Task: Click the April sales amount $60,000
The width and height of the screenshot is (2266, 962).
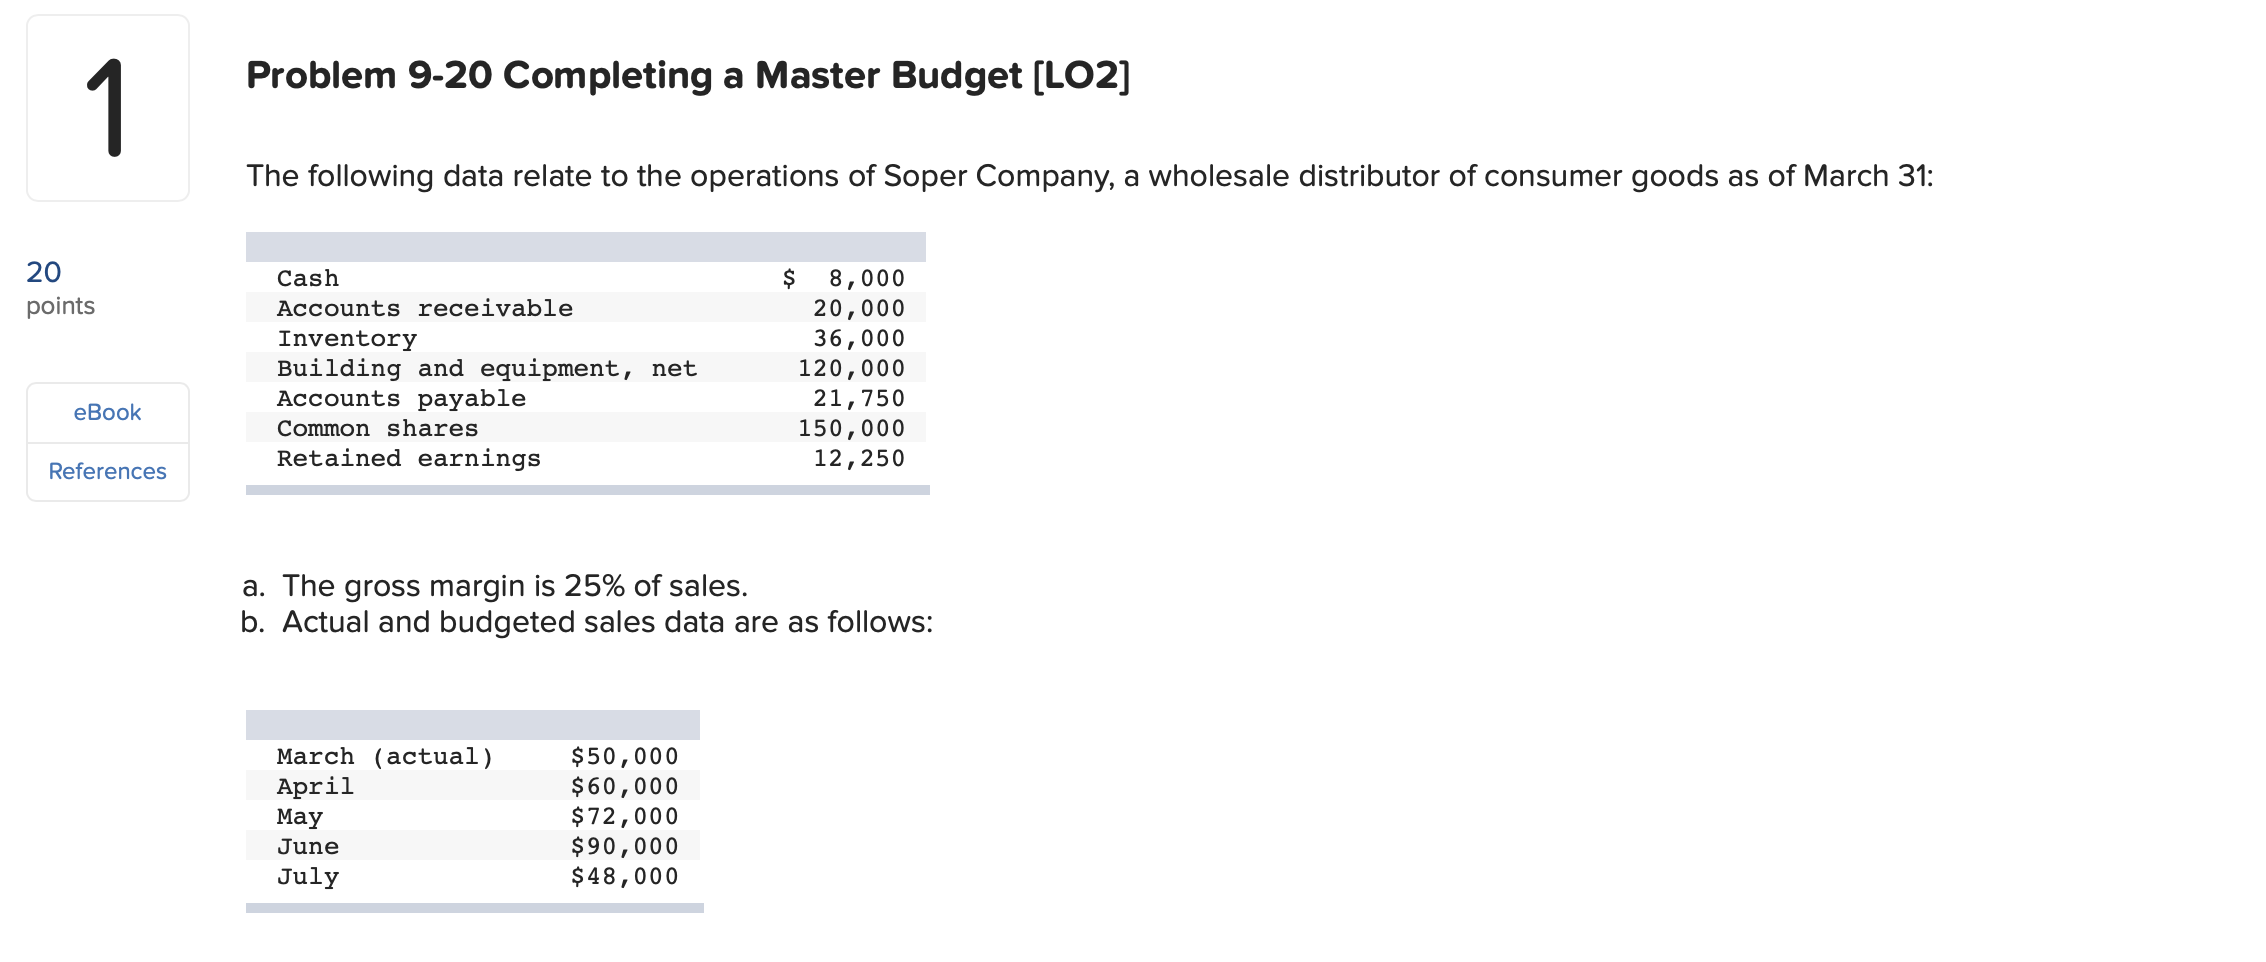Action: point(623,786)
